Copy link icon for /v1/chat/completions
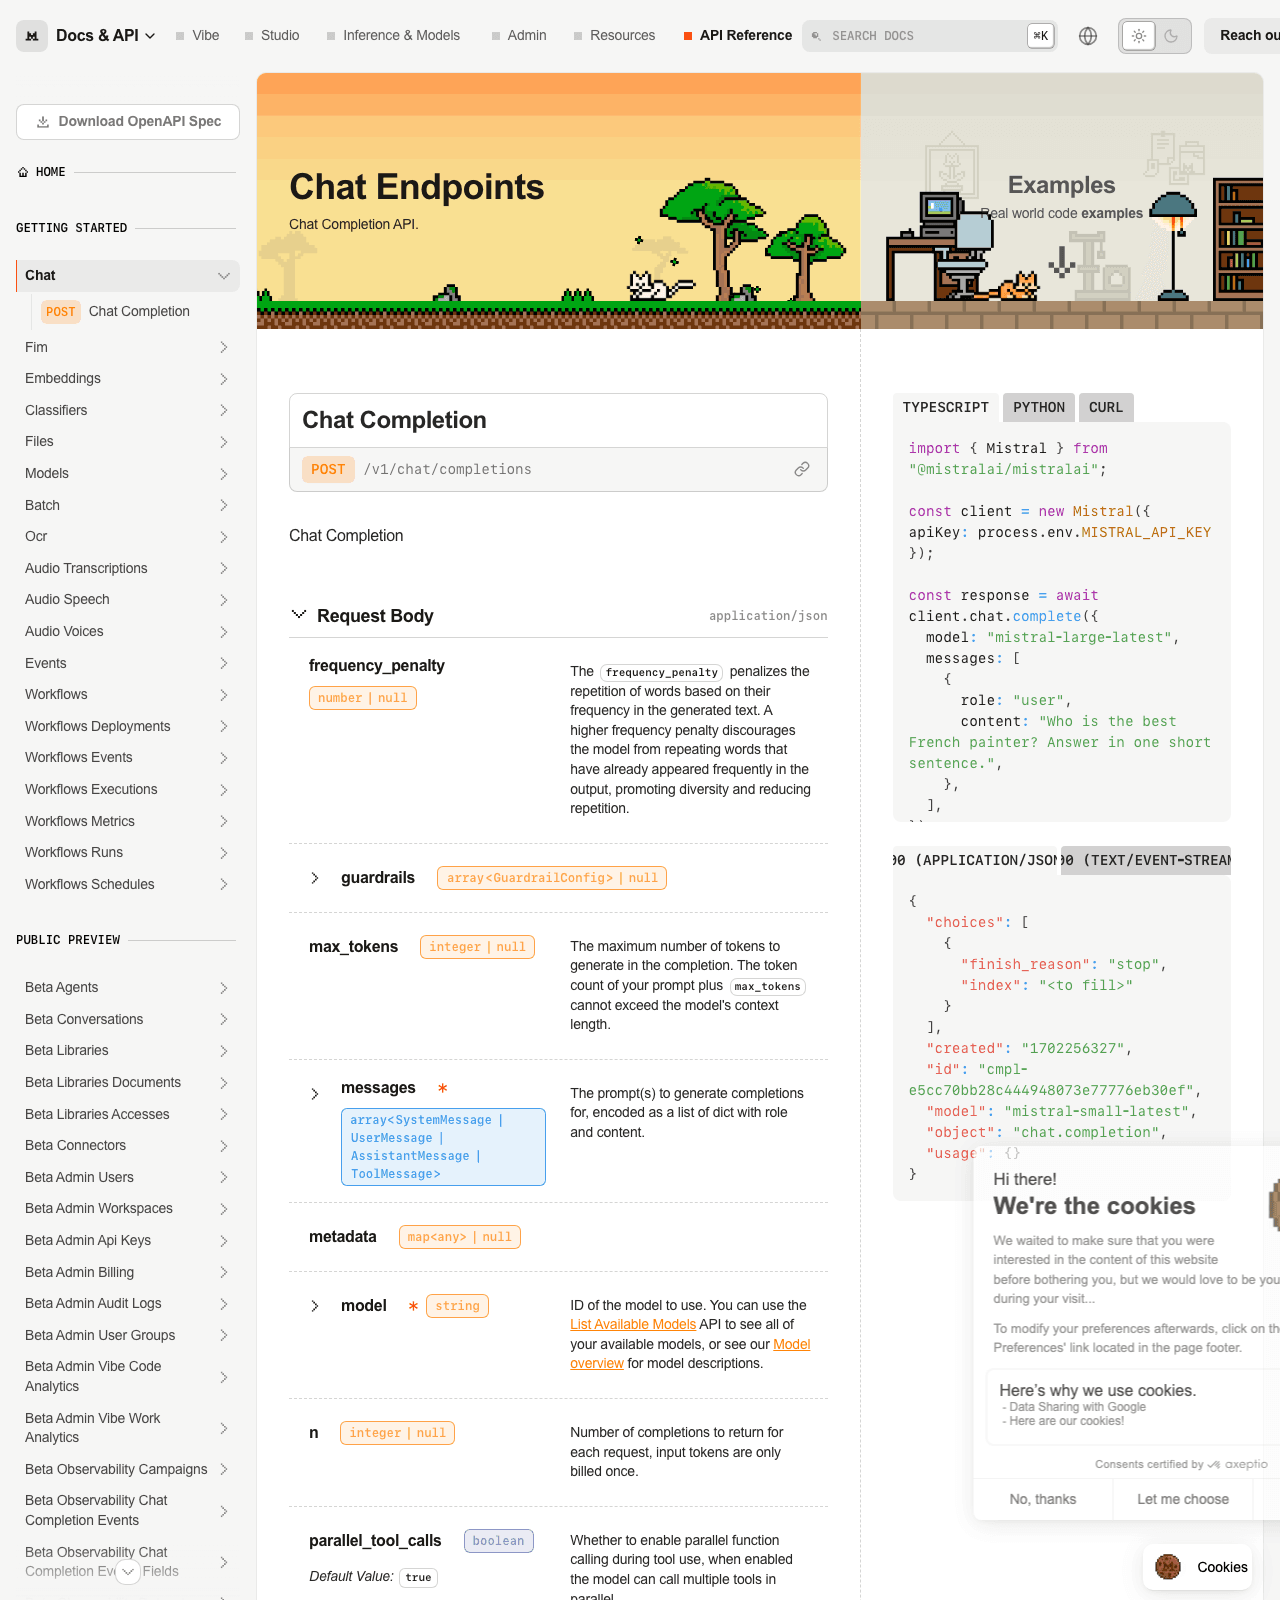 [802, 469]
